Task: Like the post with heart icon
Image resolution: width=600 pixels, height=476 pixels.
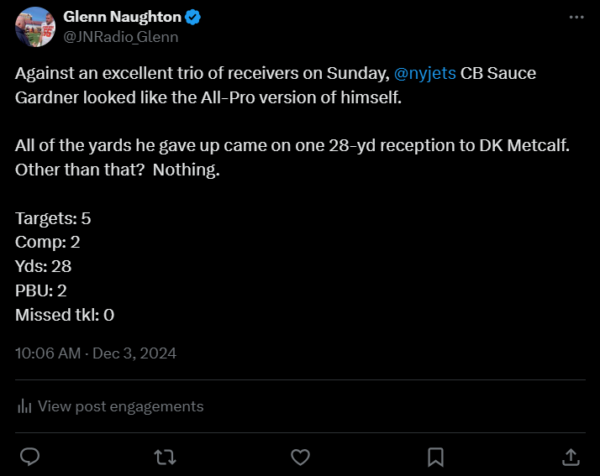Action: pyautogui.click(x=300, y=456)
